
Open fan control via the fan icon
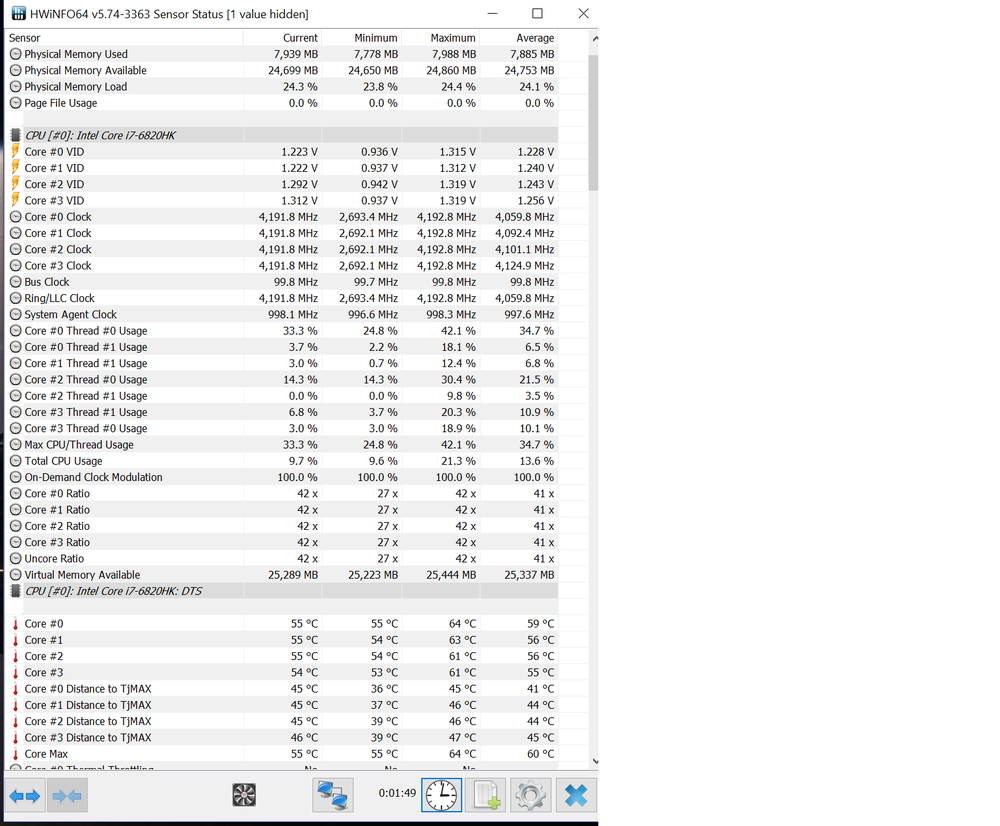[x=244, y=795]
